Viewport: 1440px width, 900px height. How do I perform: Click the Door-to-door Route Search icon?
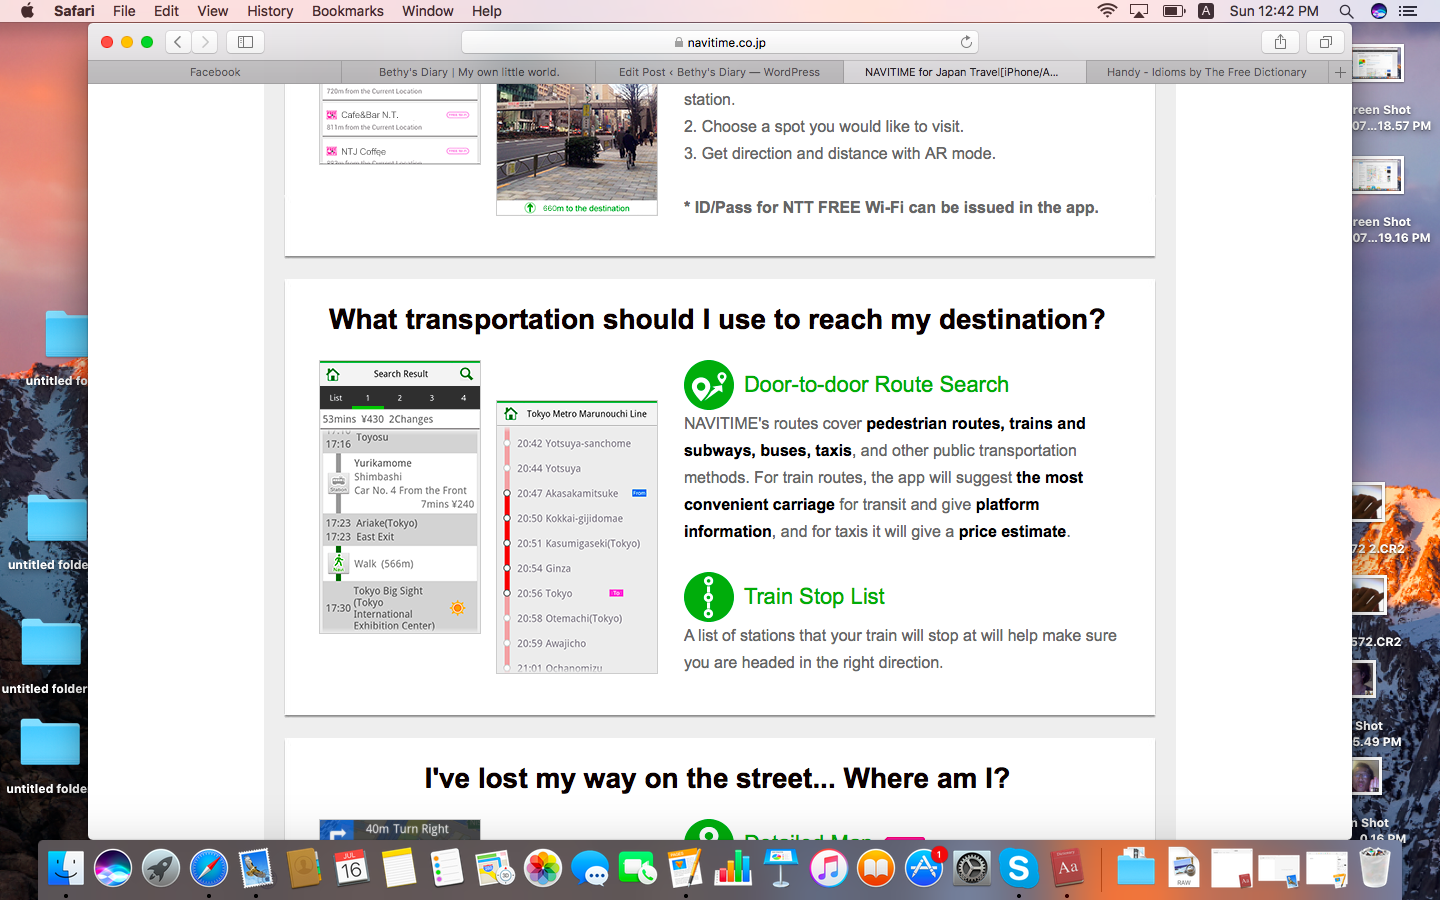click(x=709, y=385)
